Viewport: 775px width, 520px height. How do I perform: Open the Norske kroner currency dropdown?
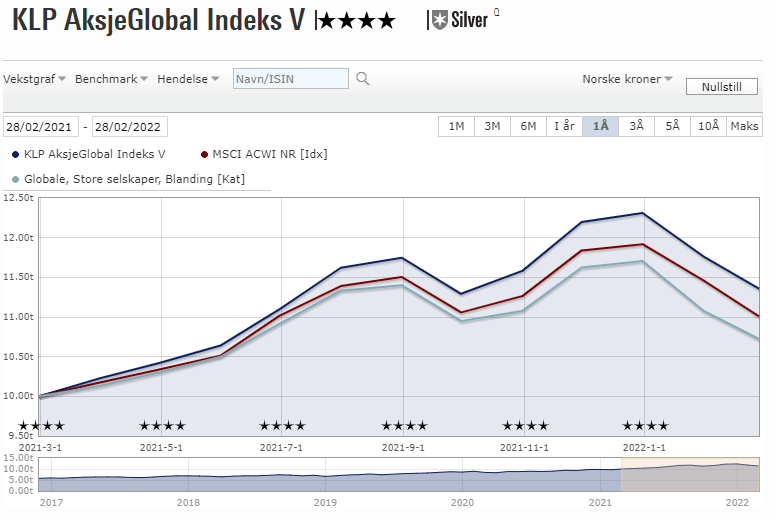(x=627, y=79)
